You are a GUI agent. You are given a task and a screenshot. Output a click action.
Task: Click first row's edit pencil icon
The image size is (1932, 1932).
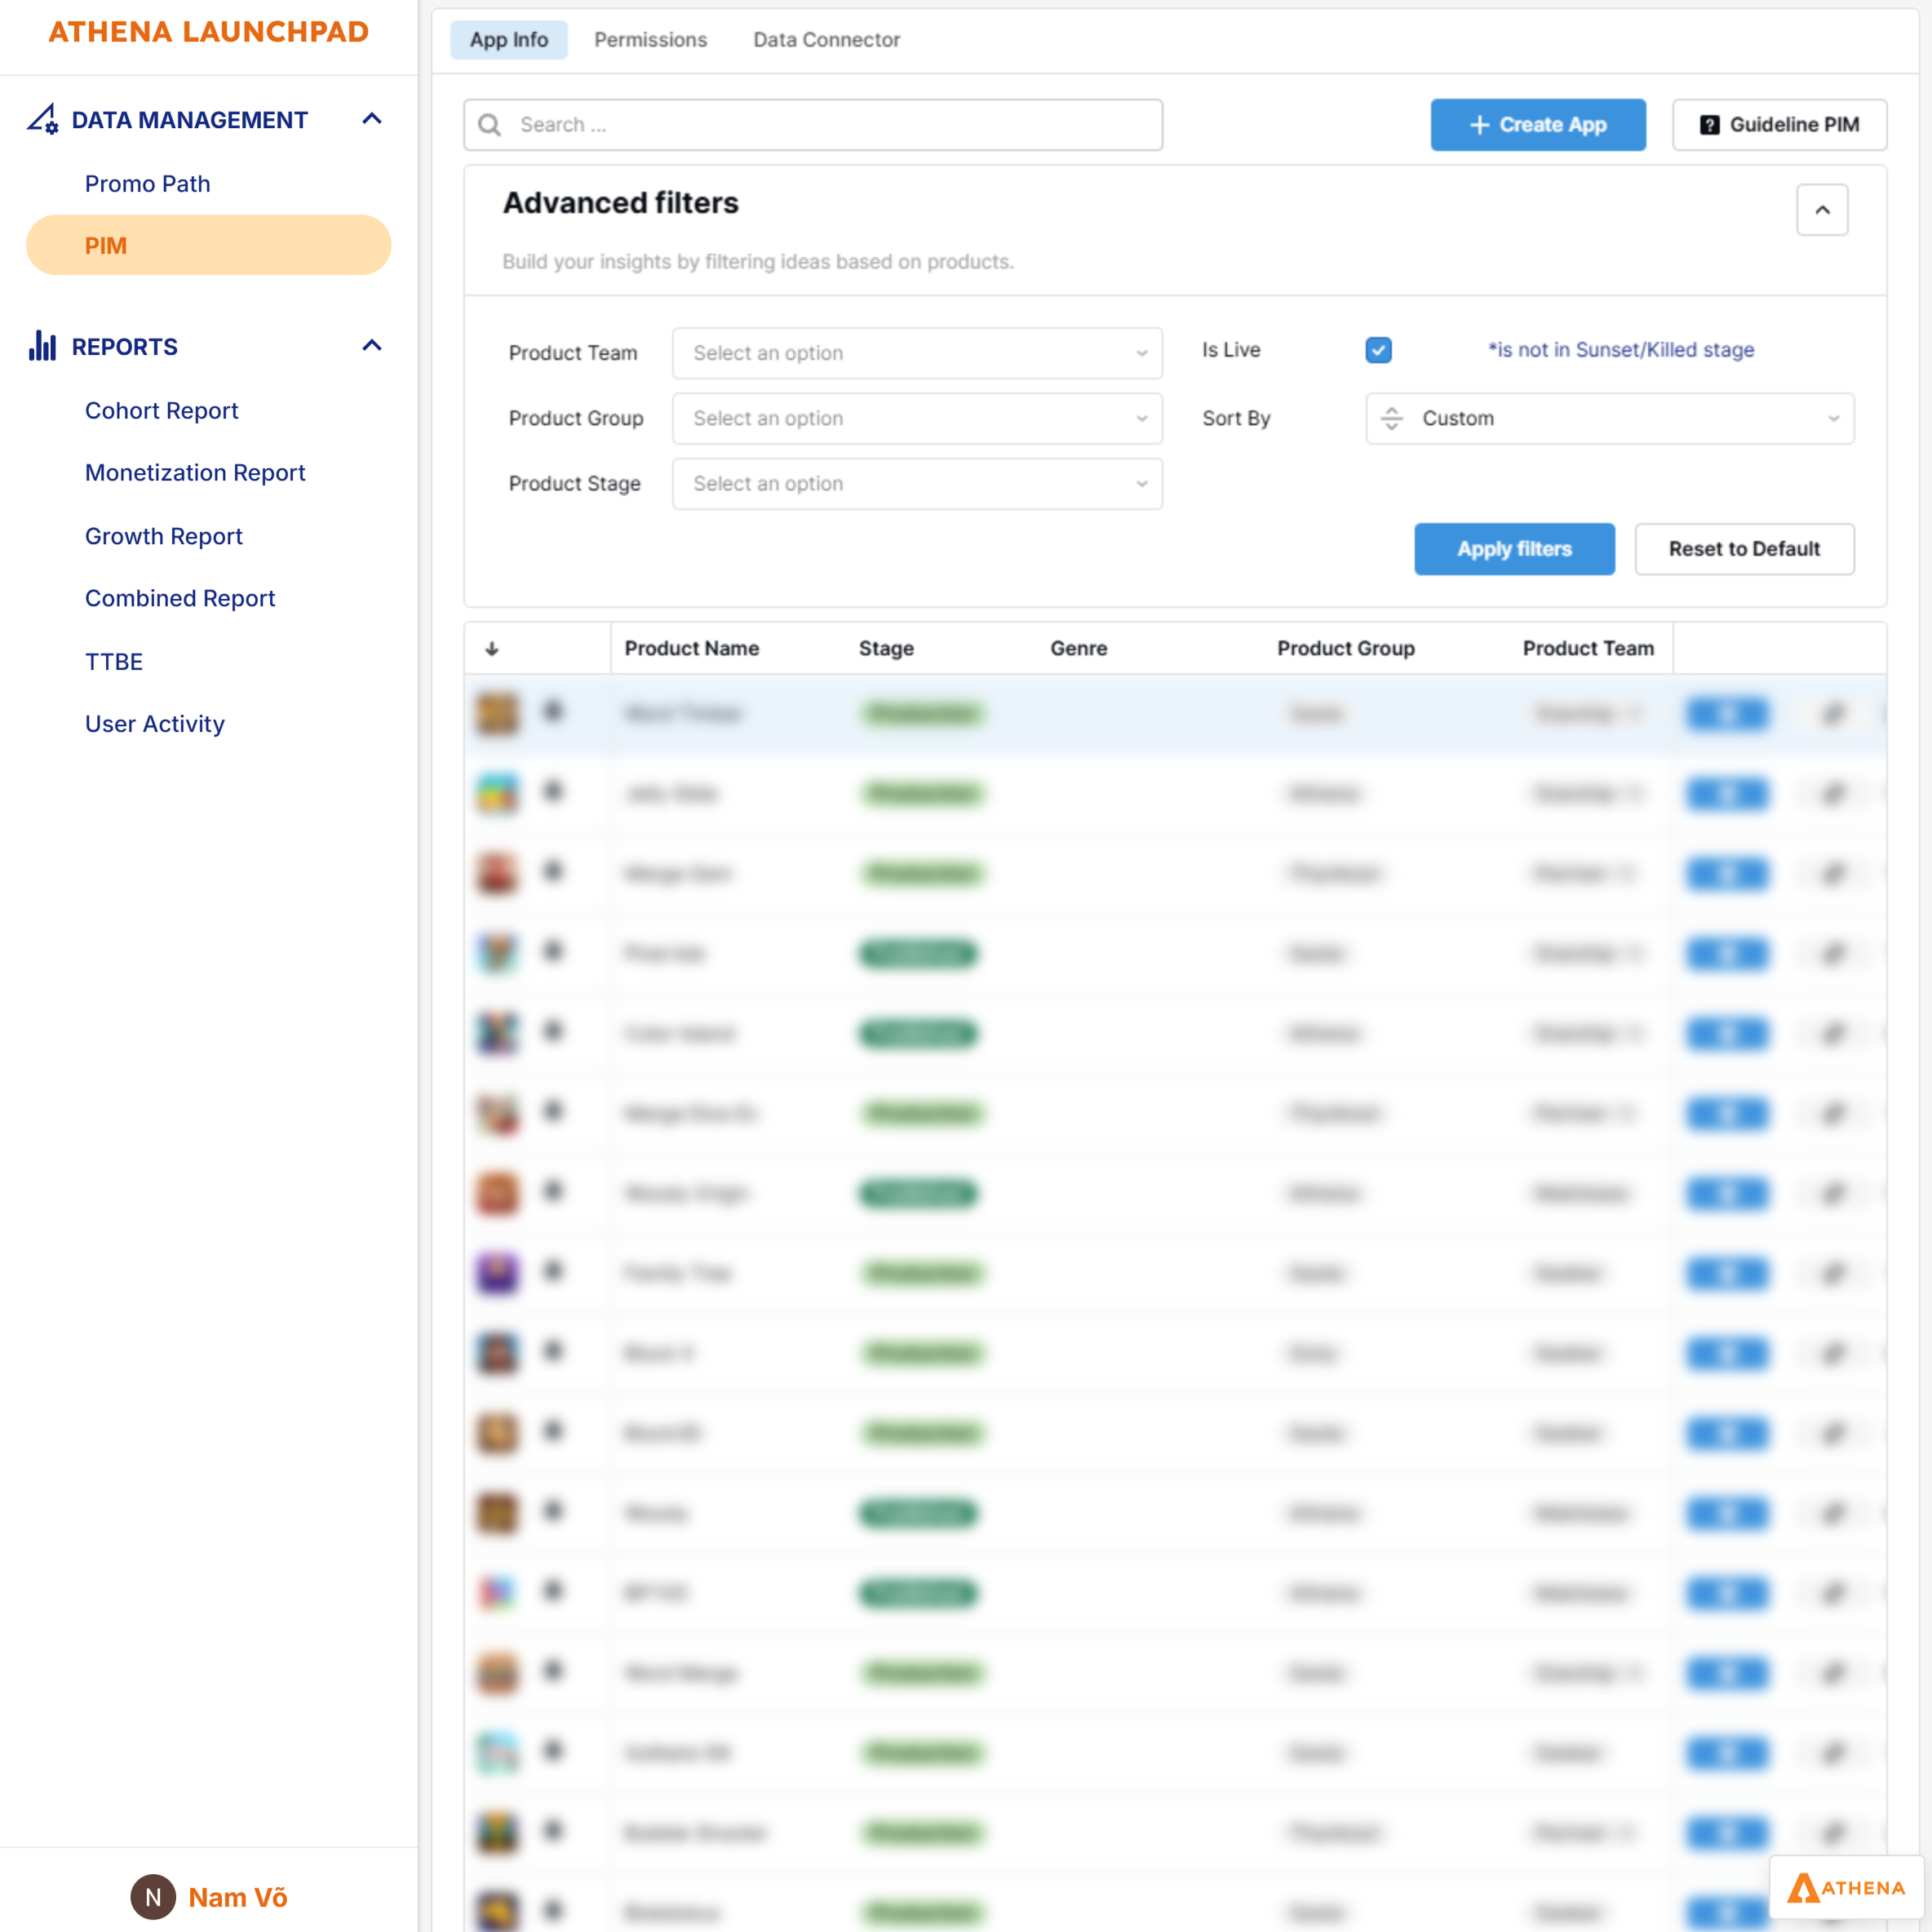[1833, 713]
